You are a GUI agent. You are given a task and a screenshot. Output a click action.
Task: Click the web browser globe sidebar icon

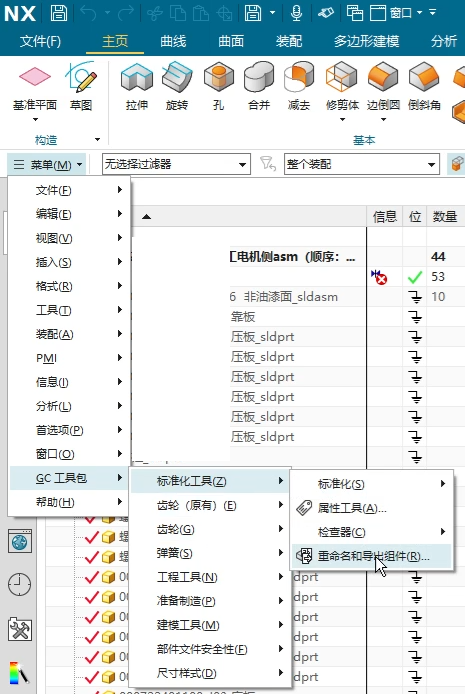tap(20, 540)
